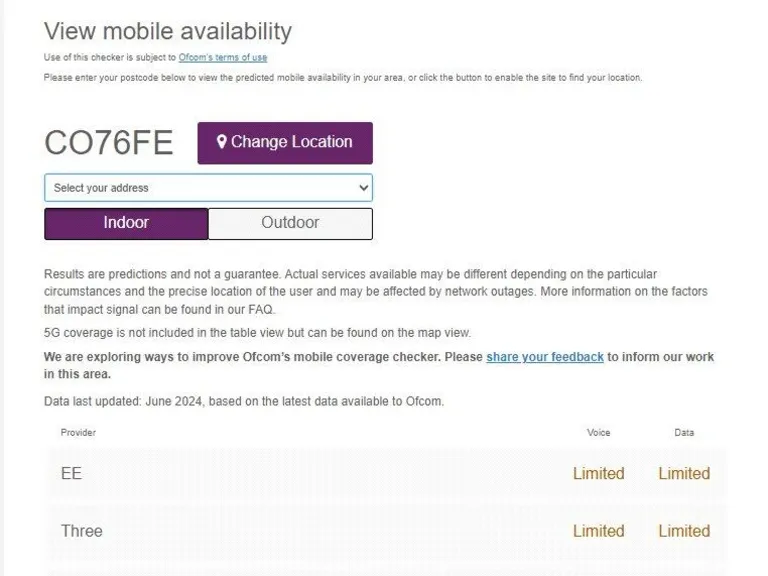768x576 pixels.
Task: Click Three's Limited data status
Action: (x=684, y=531)
